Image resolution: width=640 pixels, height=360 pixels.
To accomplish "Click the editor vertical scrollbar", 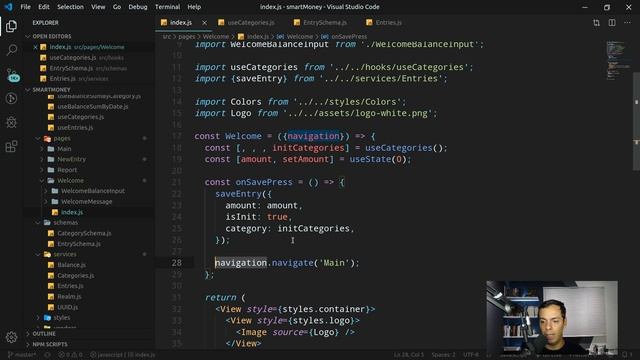I will coord(636,121).
